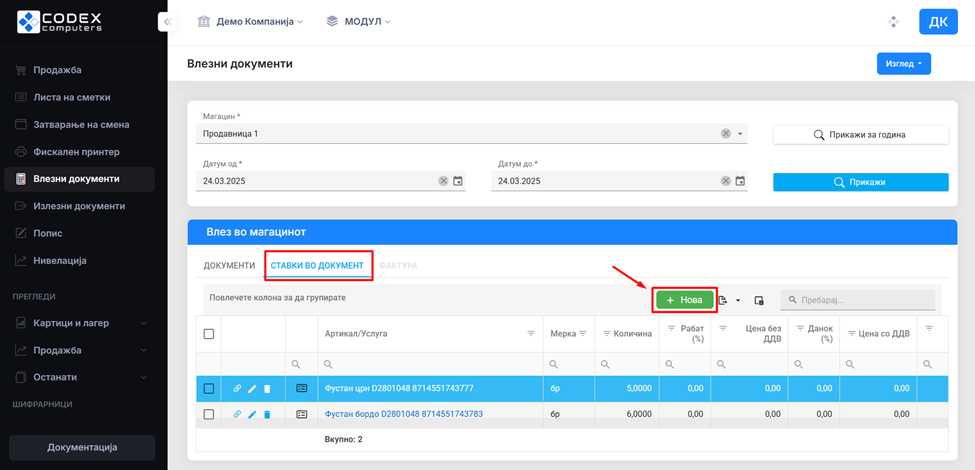The height and width of the screenshot is (470, 975).
Task: Open the calendar picker for Датум од
Action: point(458,181)
